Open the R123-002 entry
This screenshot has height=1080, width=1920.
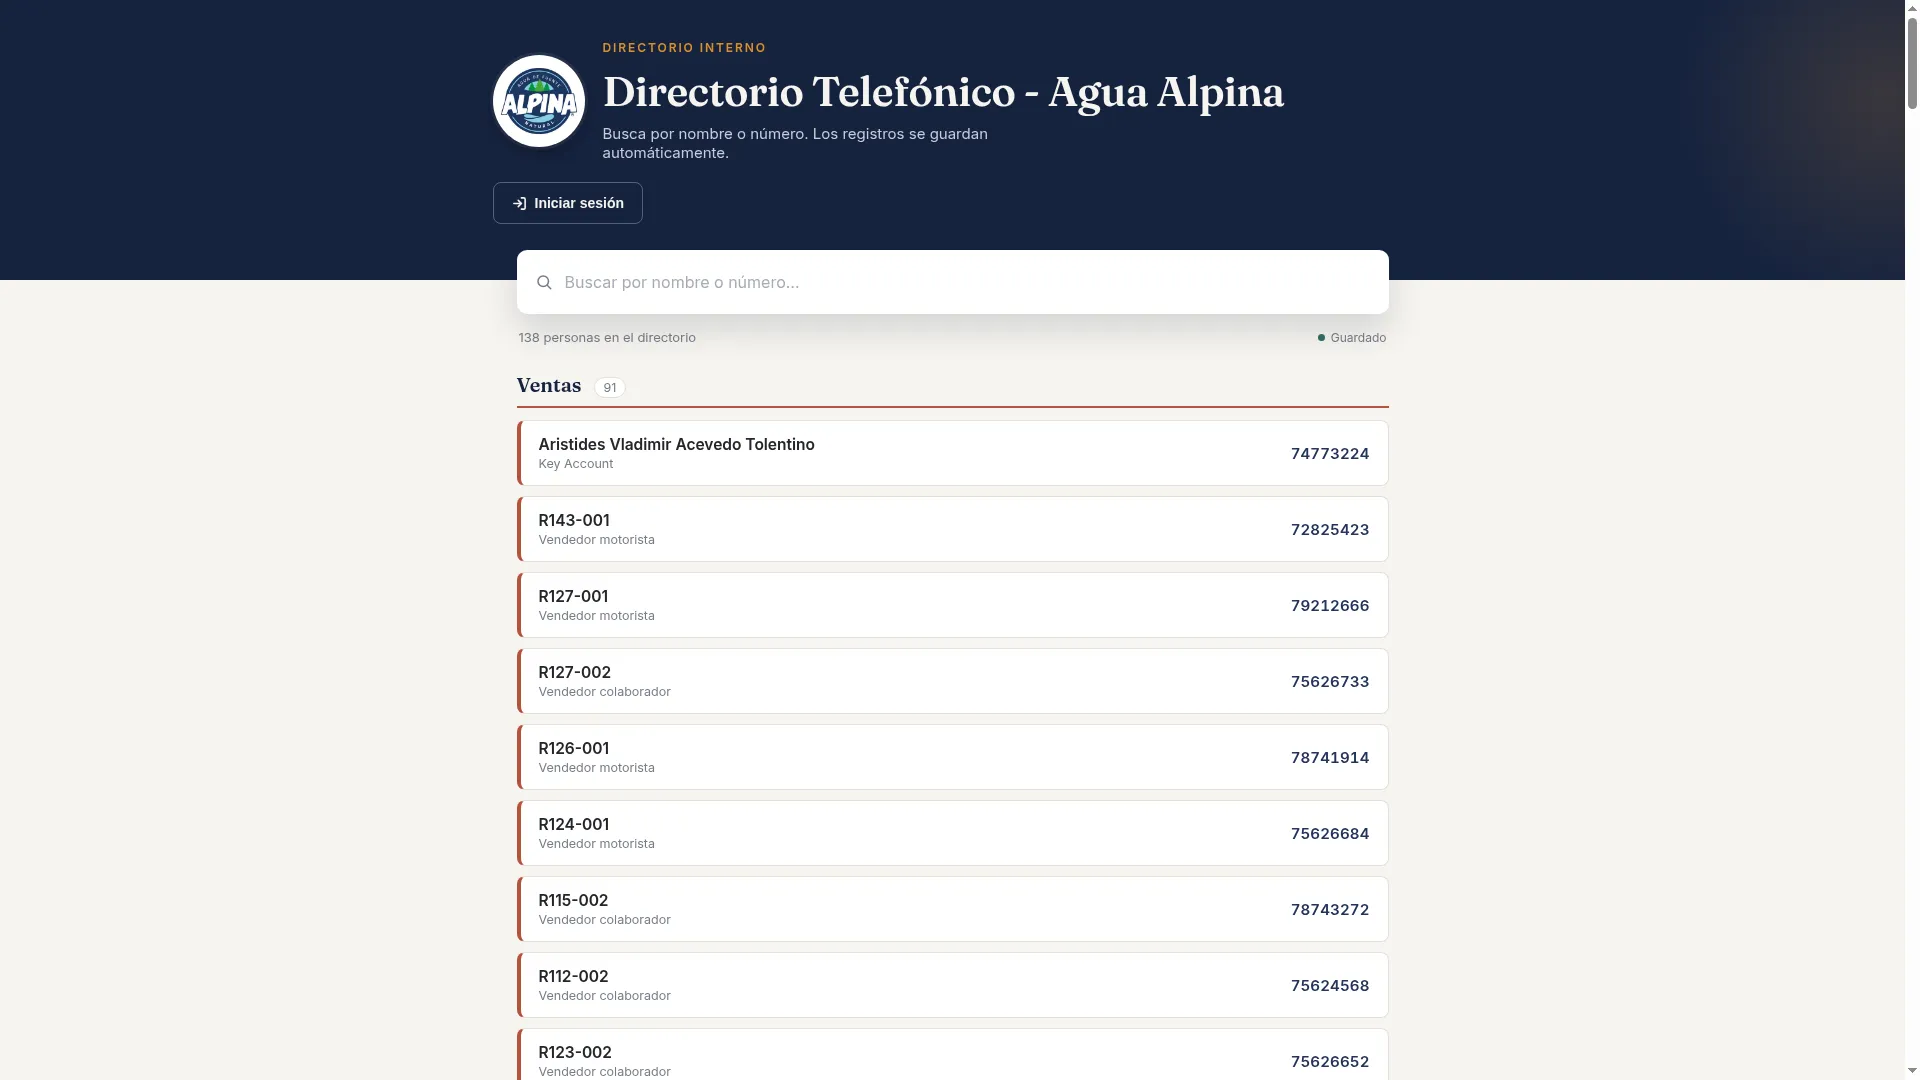tap(952, 1054)
